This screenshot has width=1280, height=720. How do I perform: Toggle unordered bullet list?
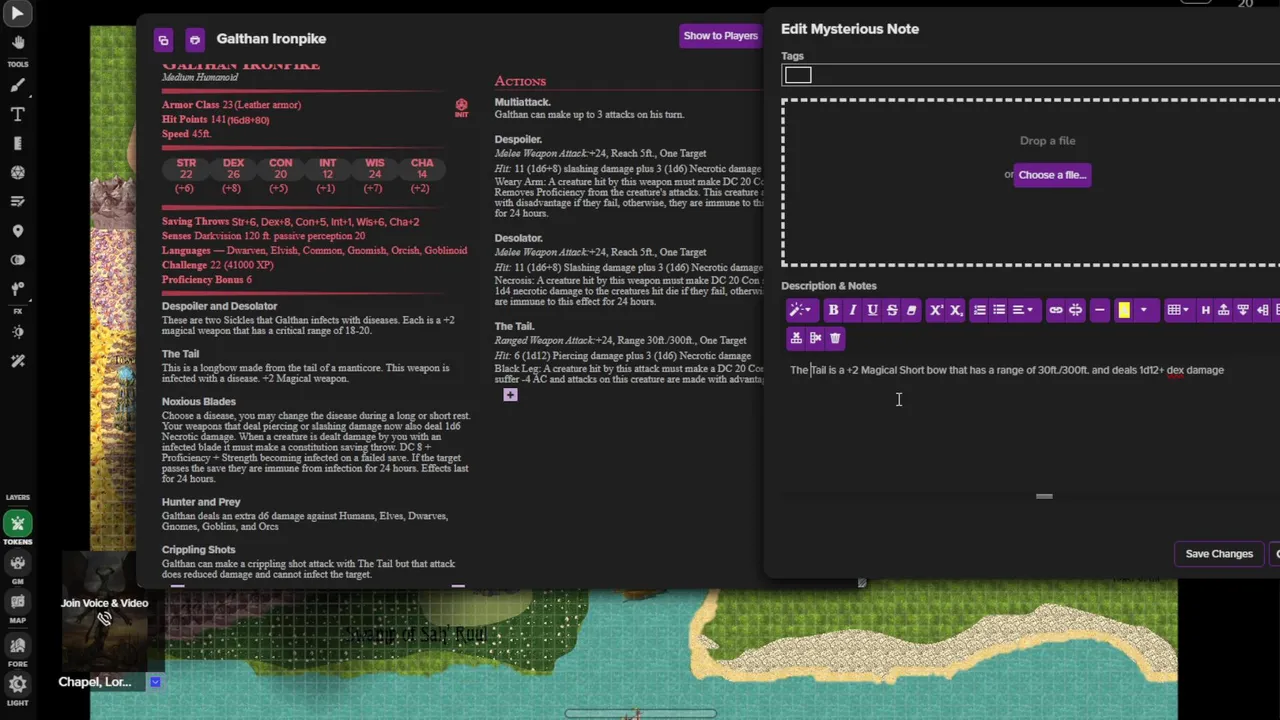[999, 310]
